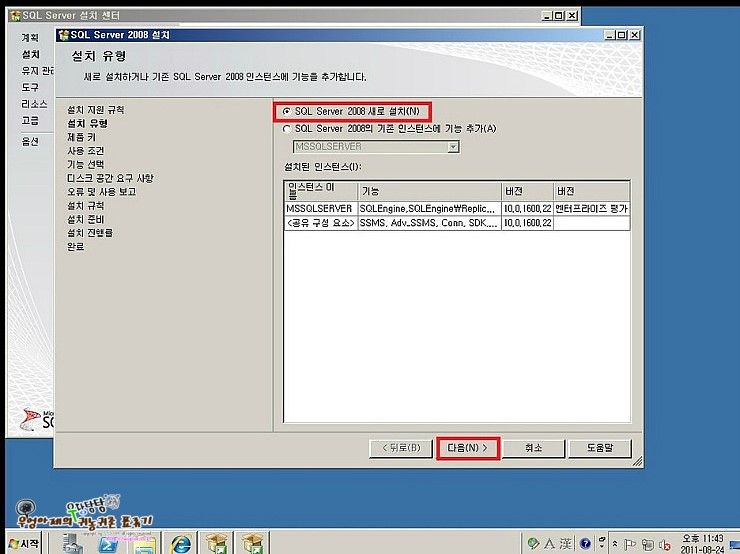Click the SSMS, Adv_SSMS, Conn, SDK... cell
Screen dimensions: 740x554
429,223
